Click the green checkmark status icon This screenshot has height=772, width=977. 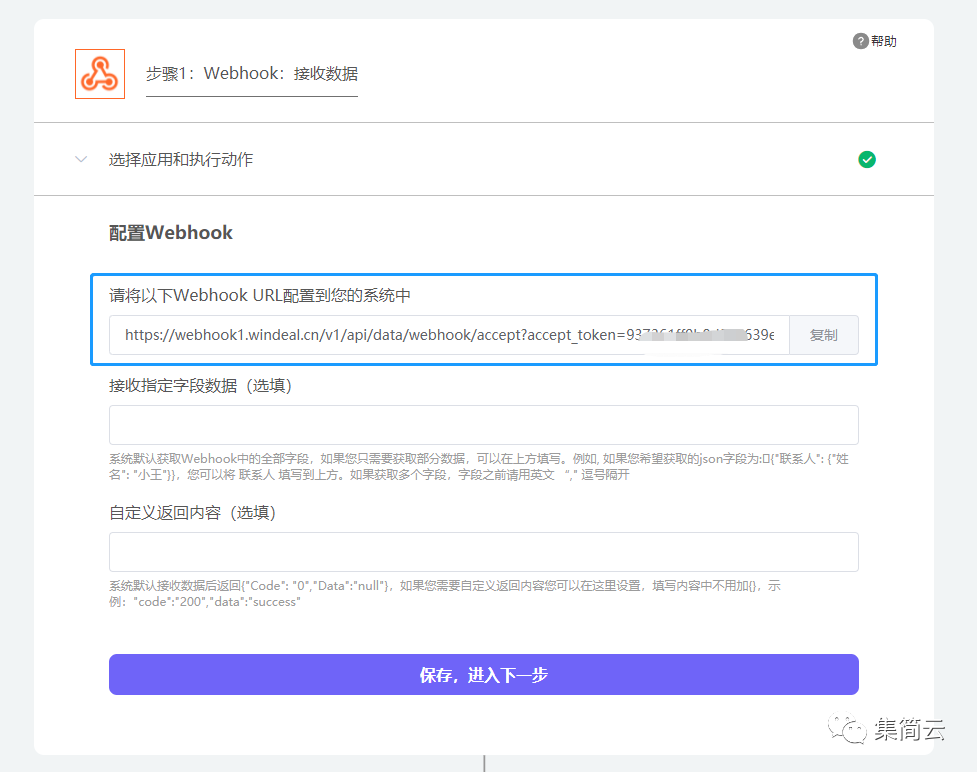pos(867,159)
